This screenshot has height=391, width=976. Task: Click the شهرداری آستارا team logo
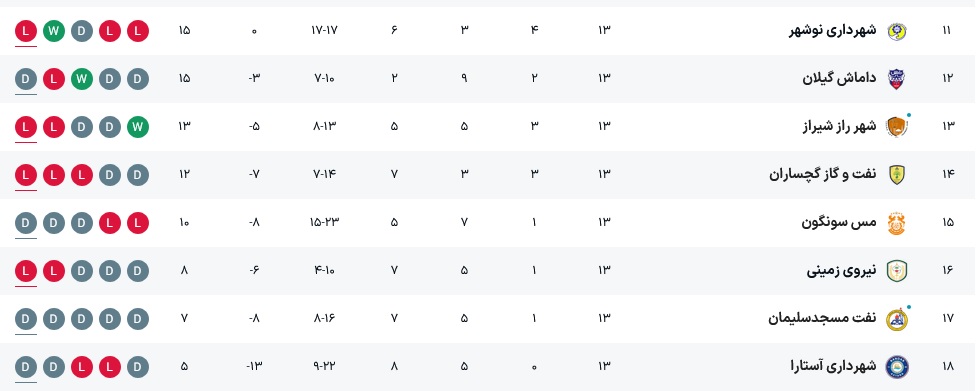click(x=896, y=366)
